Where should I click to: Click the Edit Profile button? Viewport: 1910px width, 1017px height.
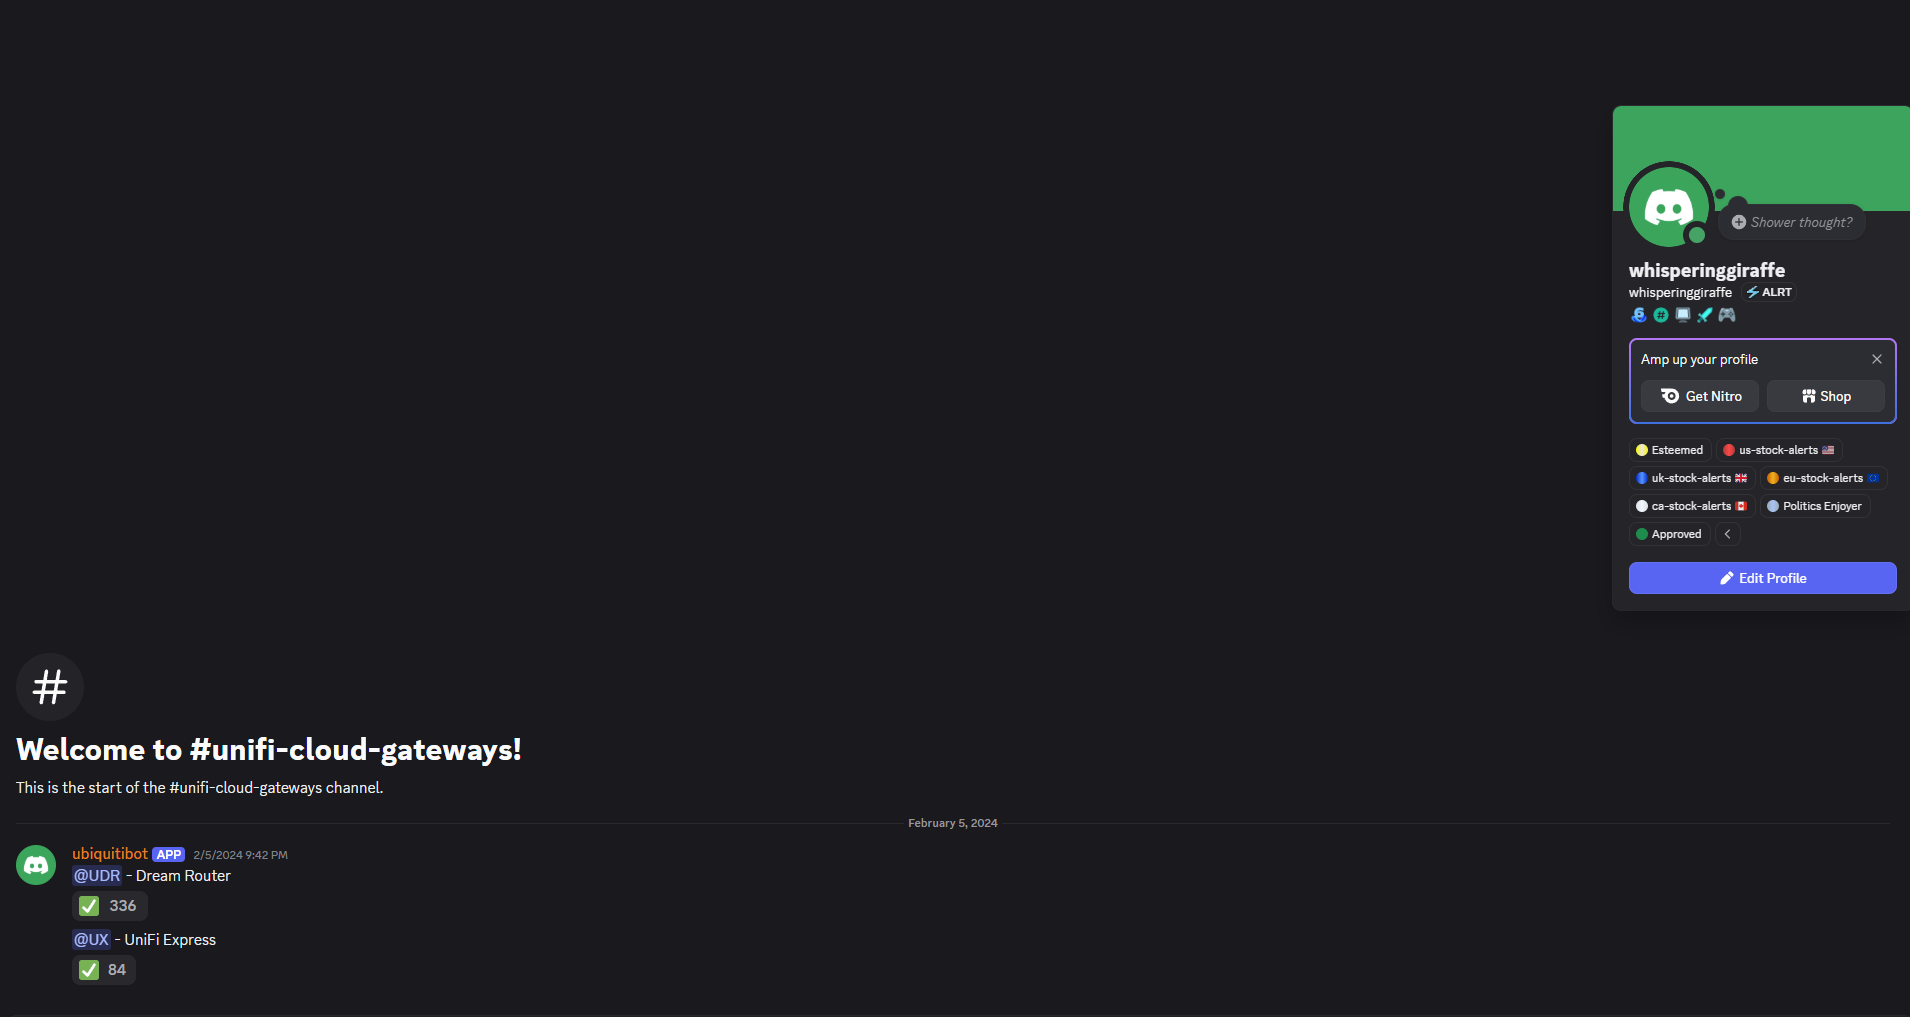(1763, 578)
